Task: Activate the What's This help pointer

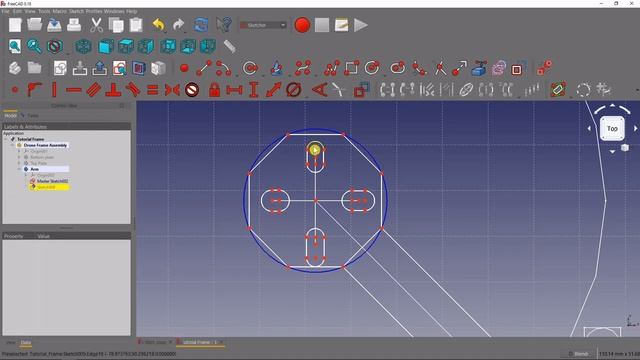Action: point(224,25)
